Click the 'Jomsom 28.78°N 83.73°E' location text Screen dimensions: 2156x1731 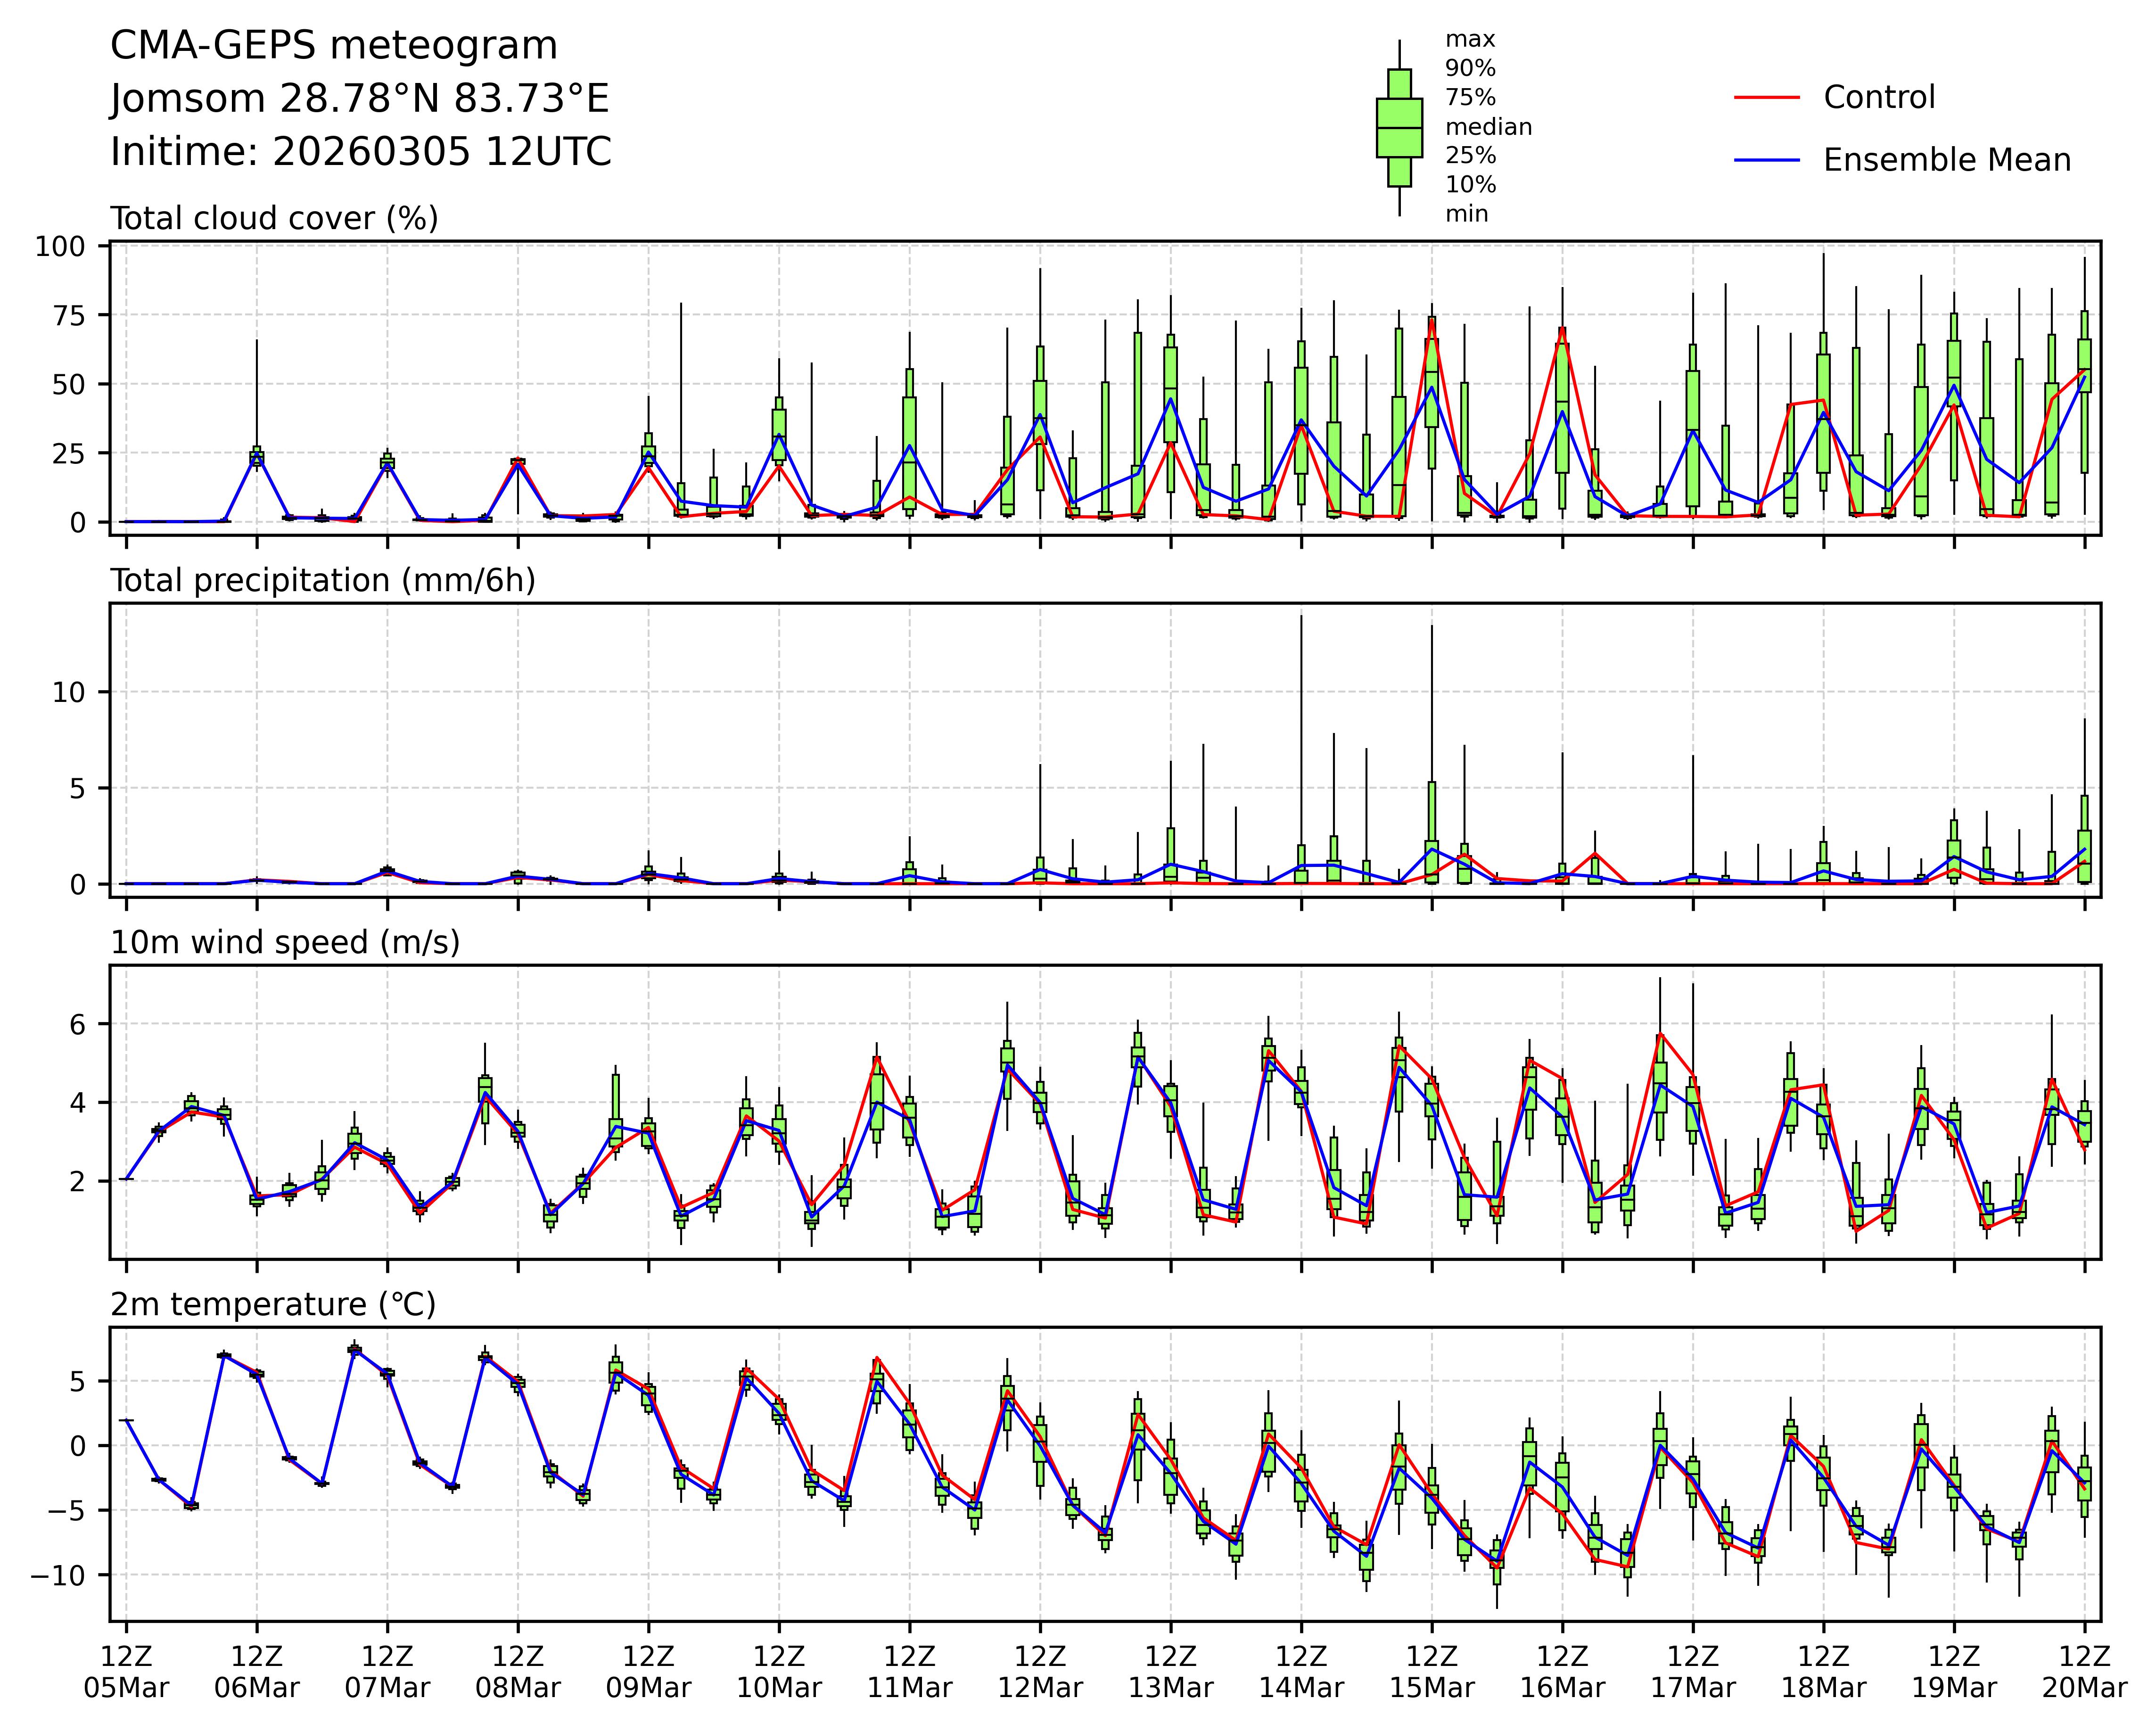point(359,99)
